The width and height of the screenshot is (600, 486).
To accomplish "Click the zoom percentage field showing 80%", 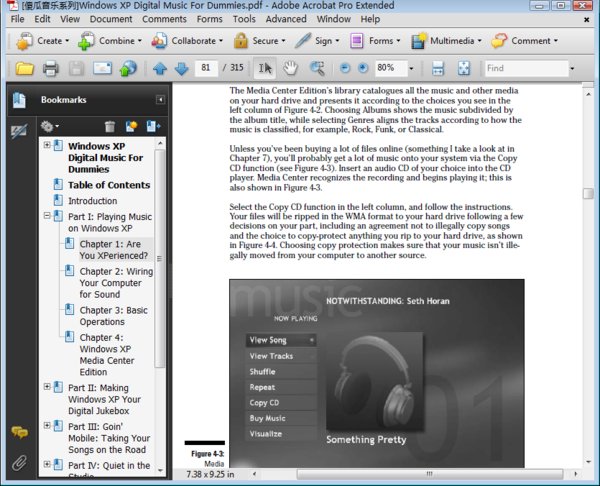I will (x=390, y=68).
